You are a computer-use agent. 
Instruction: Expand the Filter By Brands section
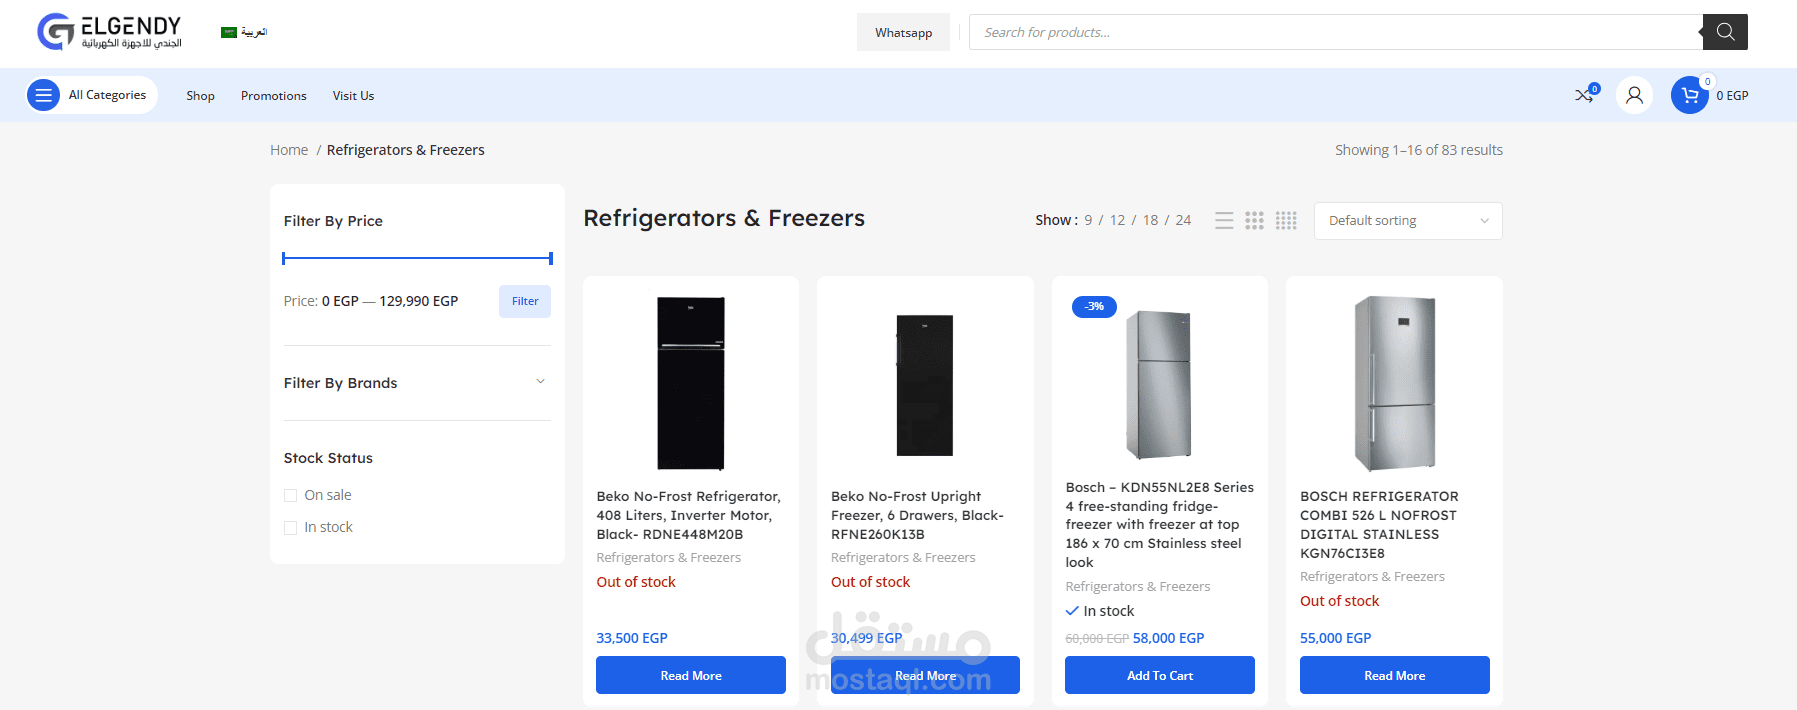(540, 382)
